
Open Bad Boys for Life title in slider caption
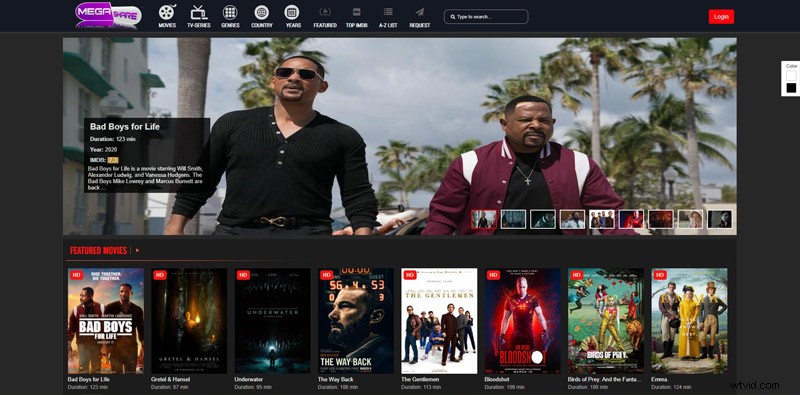click(x=124, y=126)
